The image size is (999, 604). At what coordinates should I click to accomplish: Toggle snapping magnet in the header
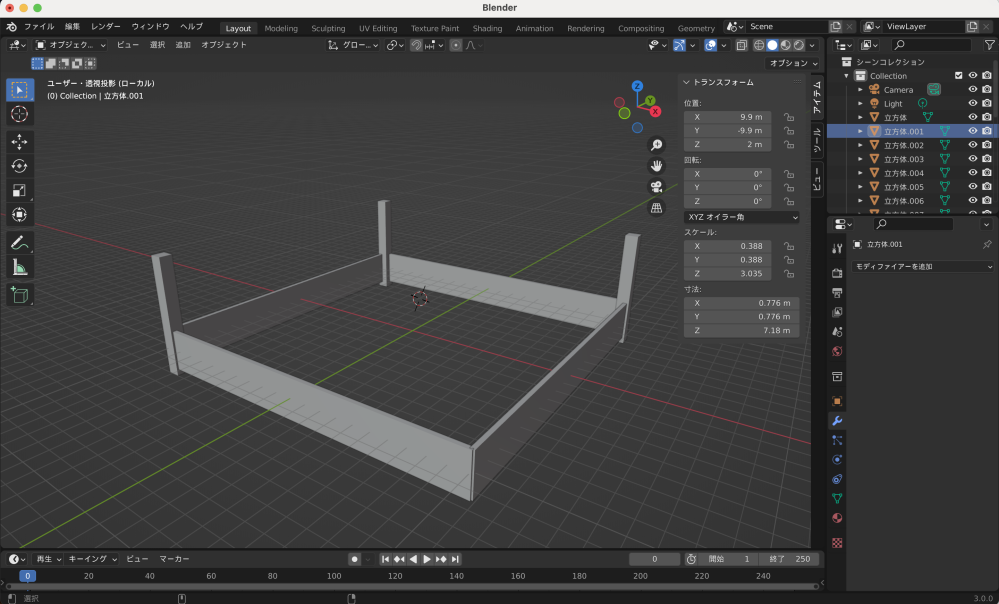pyautogui.click(x=416, y=45)
